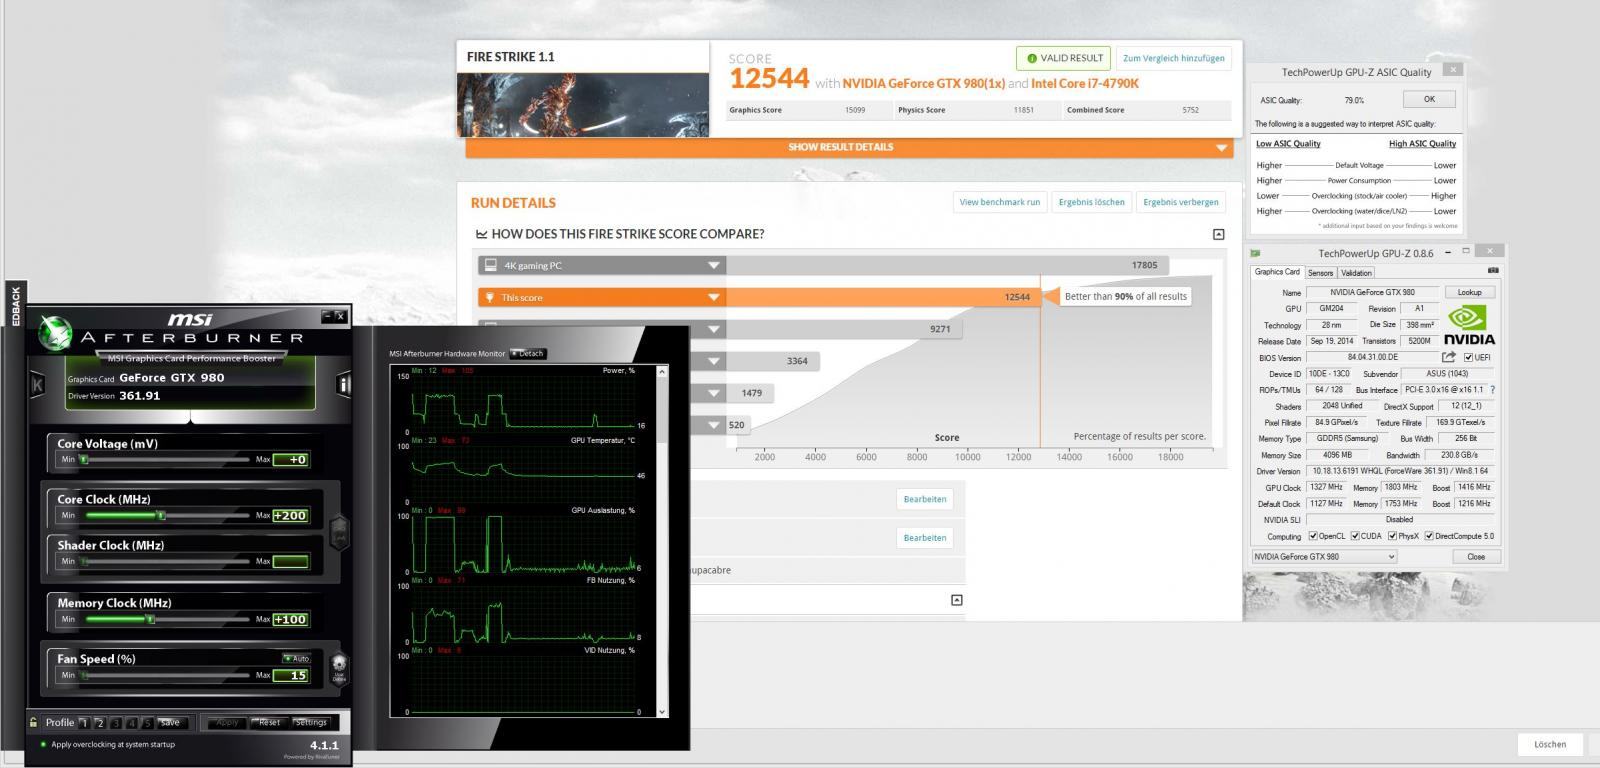Expand the dropdown on the 520 score row
This screenshot has width=1600, height=768.
pos(714,425)
